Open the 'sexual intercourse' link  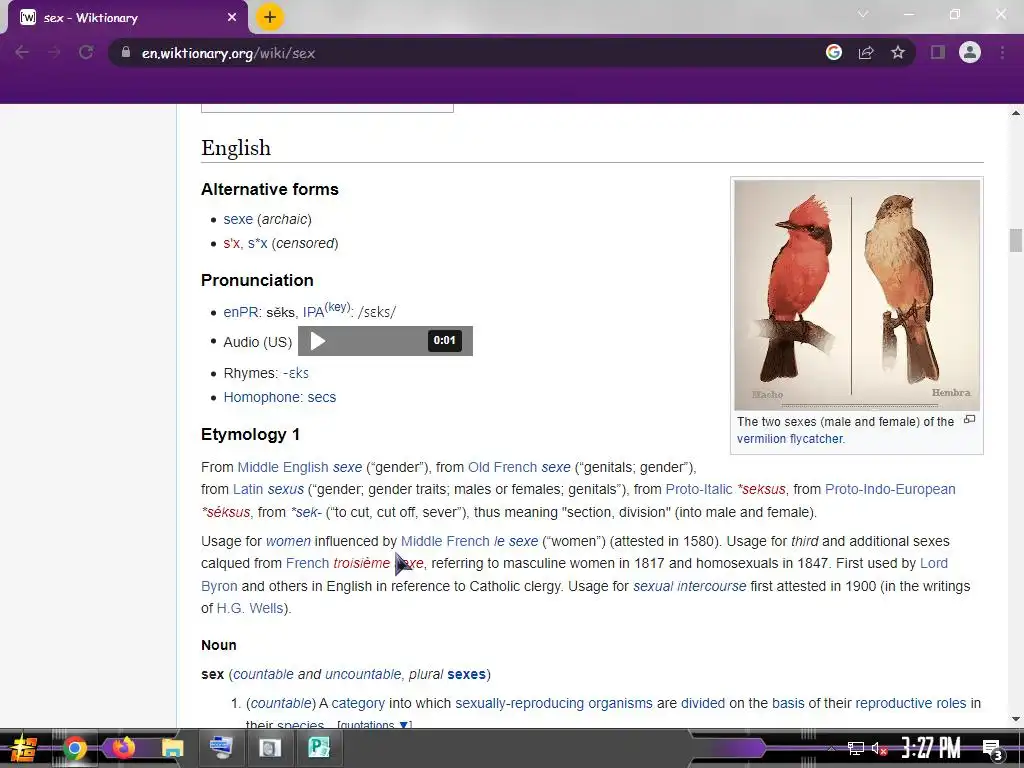690,586
